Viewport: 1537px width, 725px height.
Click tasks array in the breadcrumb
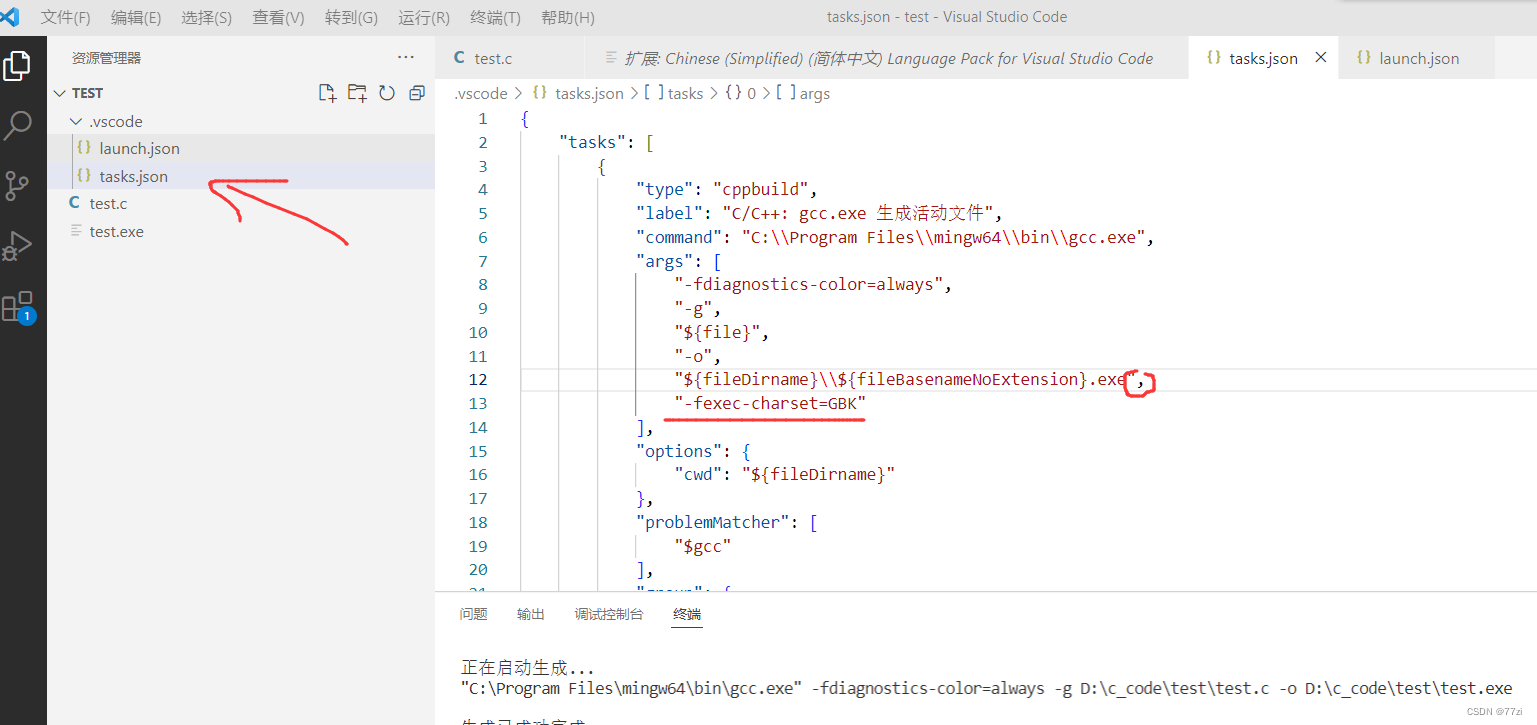click(x=685, y=93)
